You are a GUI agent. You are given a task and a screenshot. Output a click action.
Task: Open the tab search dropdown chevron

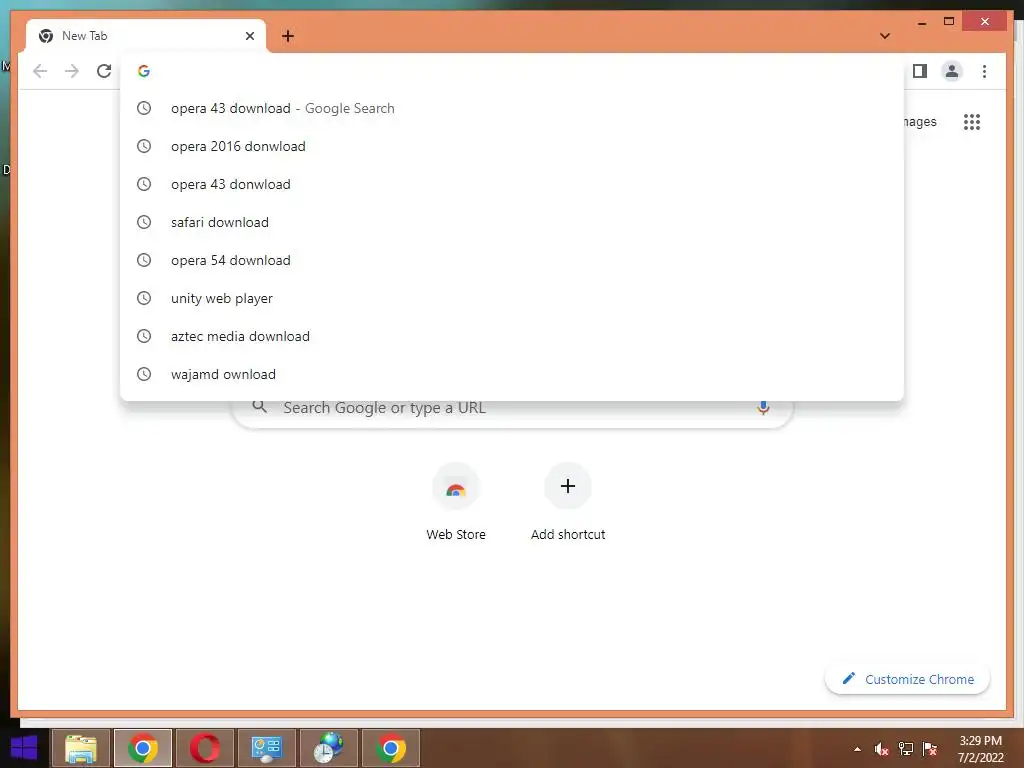point(885,36)
